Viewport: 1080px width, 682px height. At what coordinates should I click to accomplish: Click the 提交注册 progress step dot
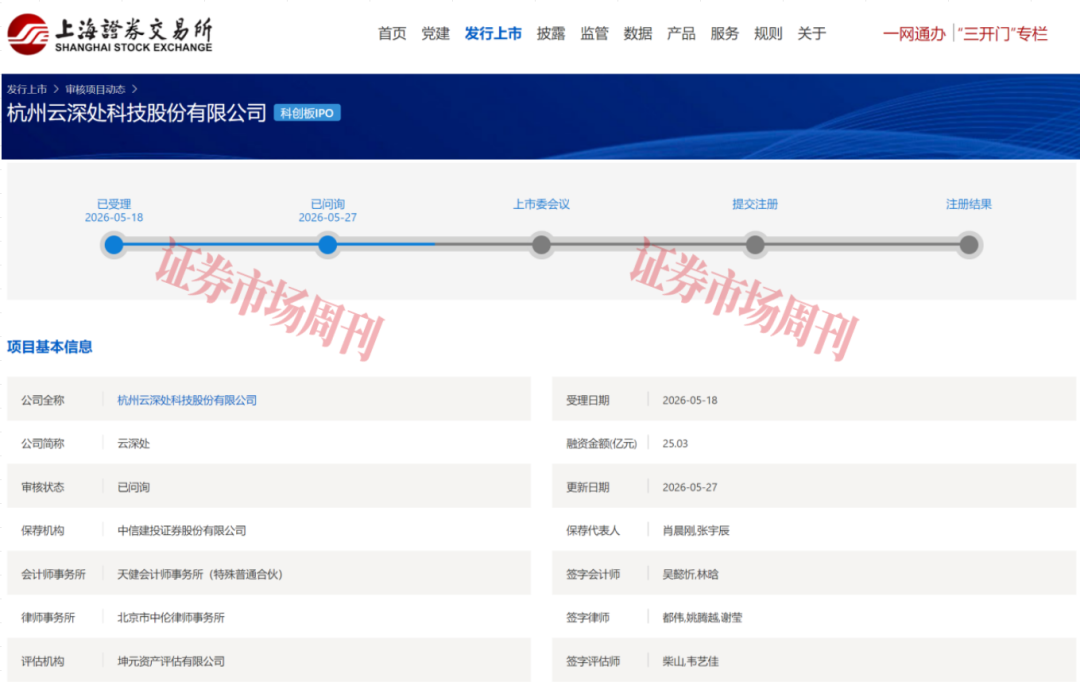pos(755,244)
